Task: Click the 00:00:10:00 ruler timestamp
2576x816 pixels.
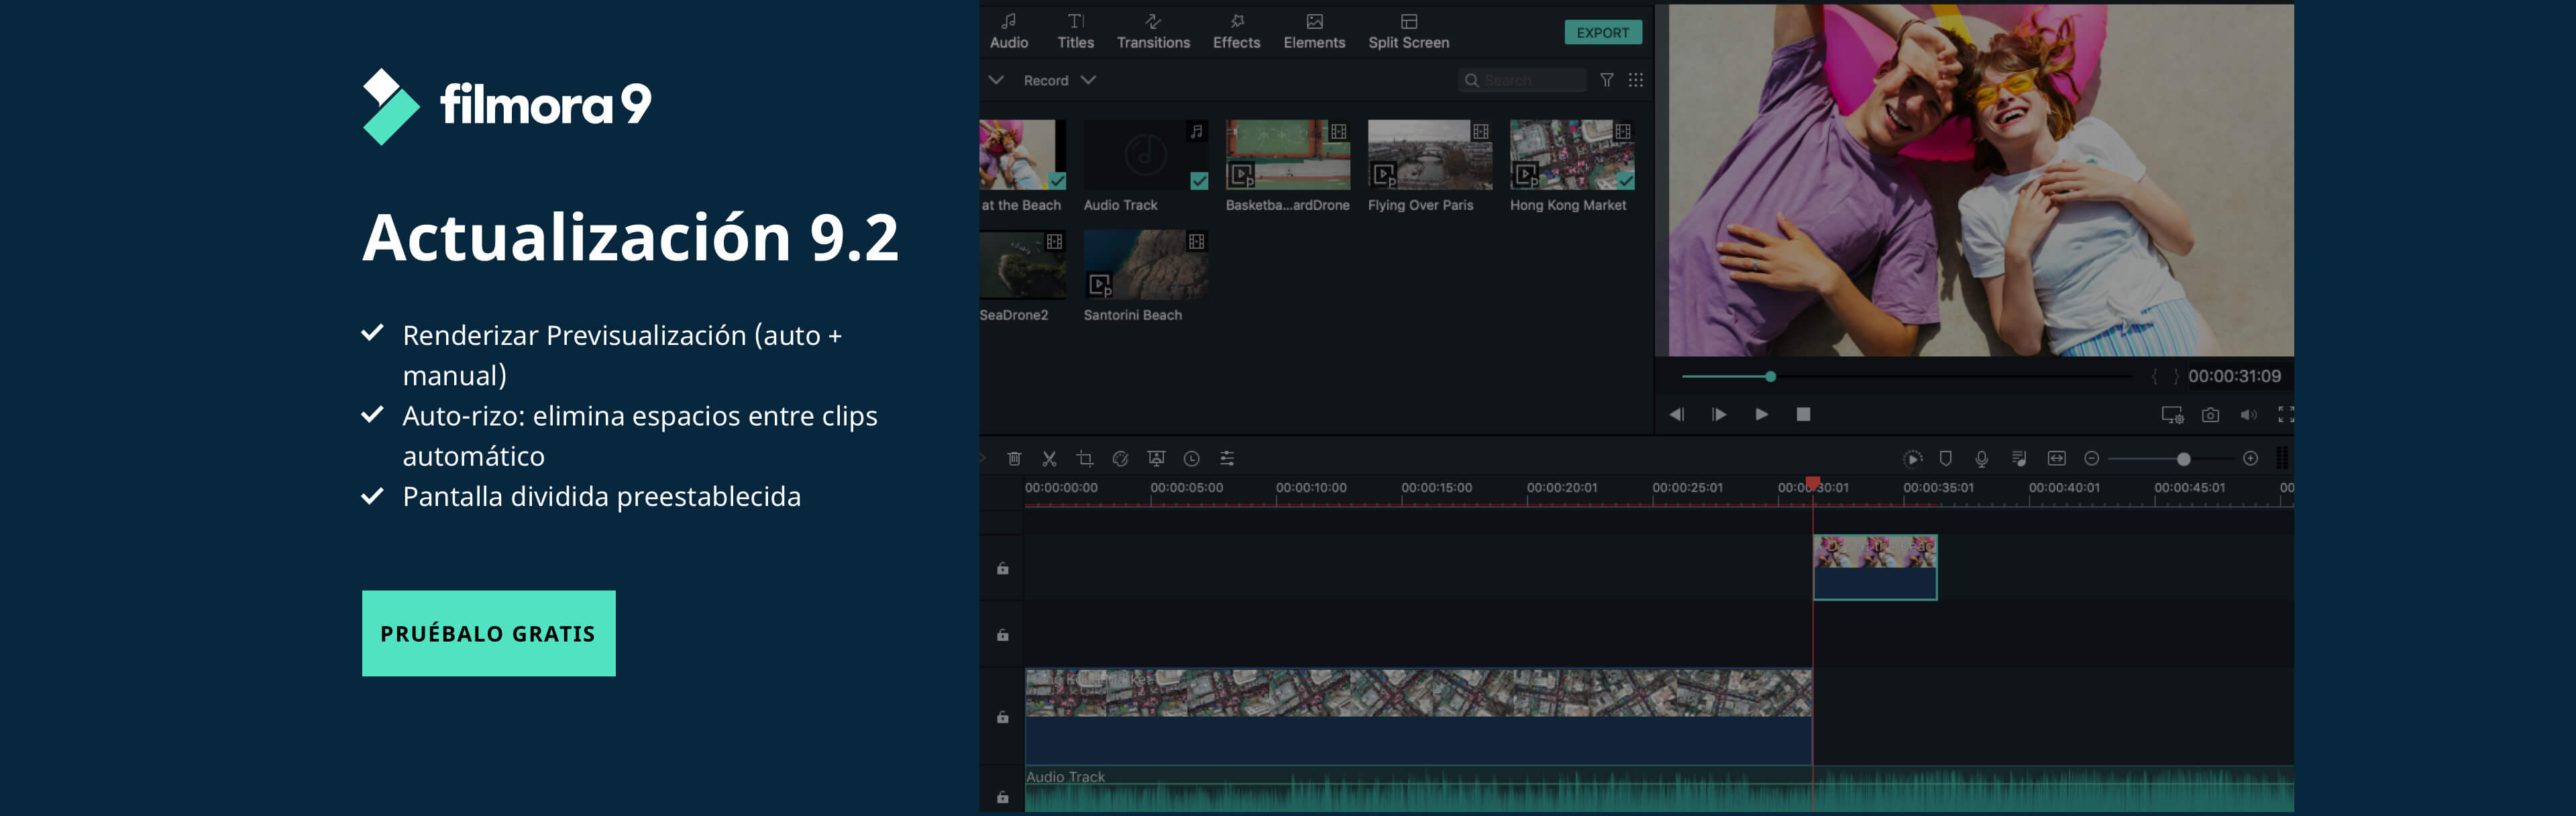Action: tap(1310, 488)
